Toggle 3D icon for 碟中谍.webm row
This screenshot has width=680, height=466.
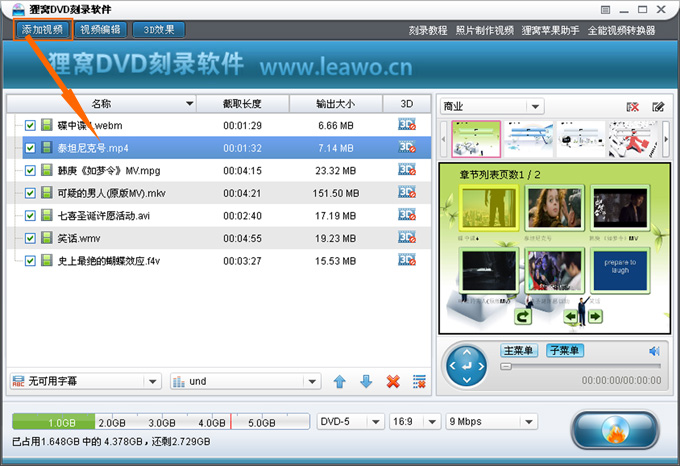(x=407, y=125)
